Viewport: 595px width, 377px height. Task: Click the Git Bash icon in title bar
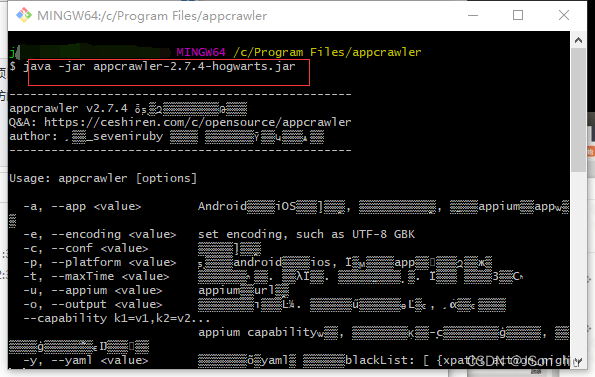(x=24, y=16)
